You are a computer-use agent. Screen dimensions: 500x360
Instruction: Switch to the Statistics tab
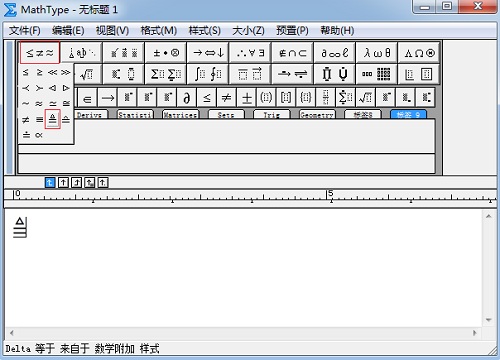coord(135,114)
